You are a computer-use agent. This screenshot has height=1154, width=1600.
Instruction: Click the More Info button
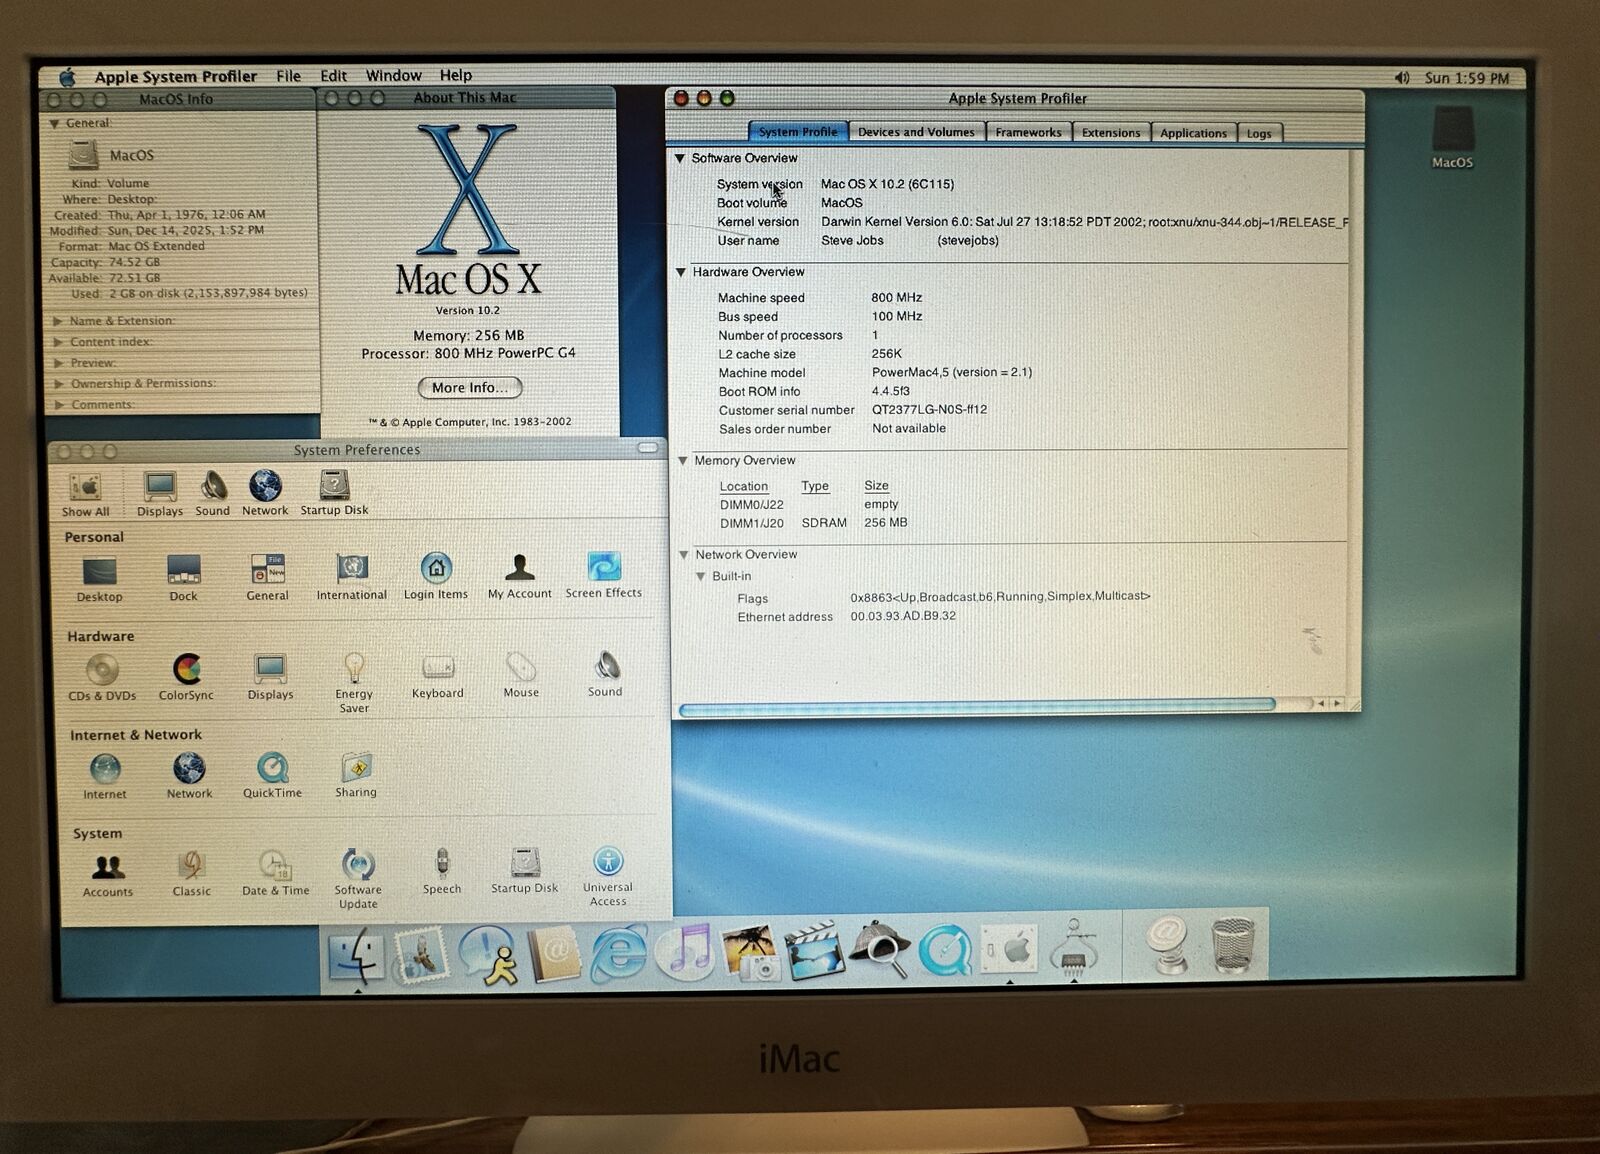470,388
